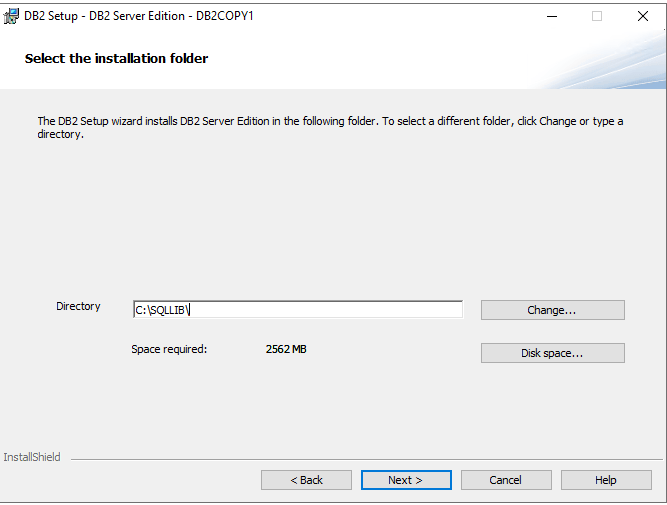Click the "Select the installation folder" heading
Screen dimensions: 667x505
(116, 59)
